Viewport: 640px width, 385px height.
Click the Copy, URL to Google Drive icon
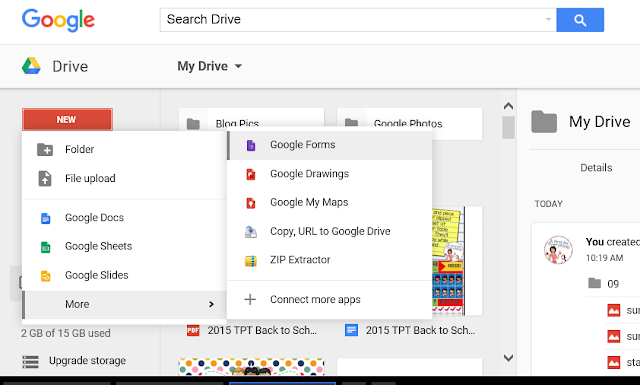(x=251, y=231)
